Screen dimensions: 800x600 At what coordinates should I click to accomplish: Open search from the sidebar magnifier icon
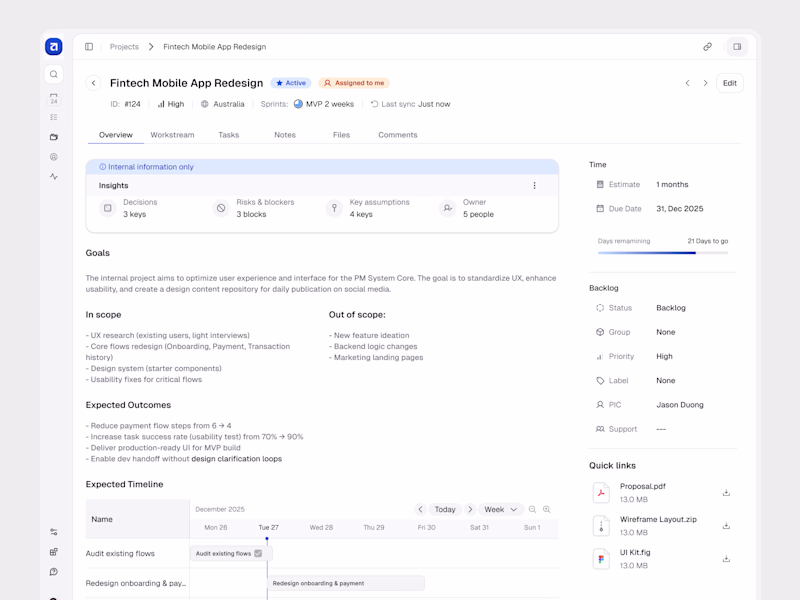tap(54, 74)
